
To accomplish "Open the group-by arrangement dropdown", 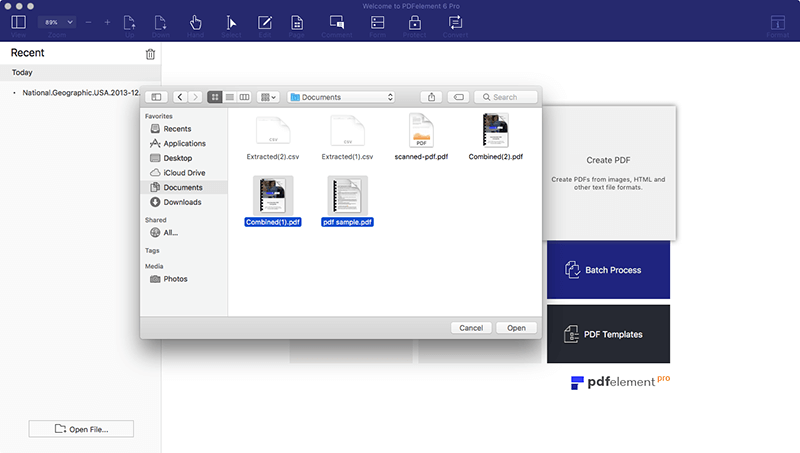I will (268, 97).
